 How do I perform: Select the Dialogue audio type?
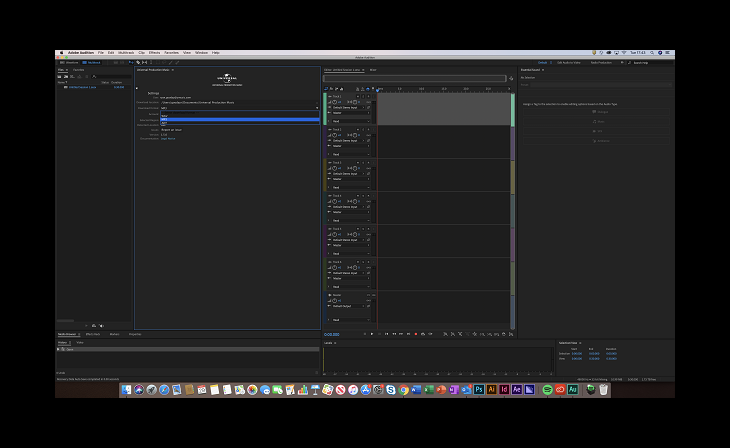pos(601,111)
